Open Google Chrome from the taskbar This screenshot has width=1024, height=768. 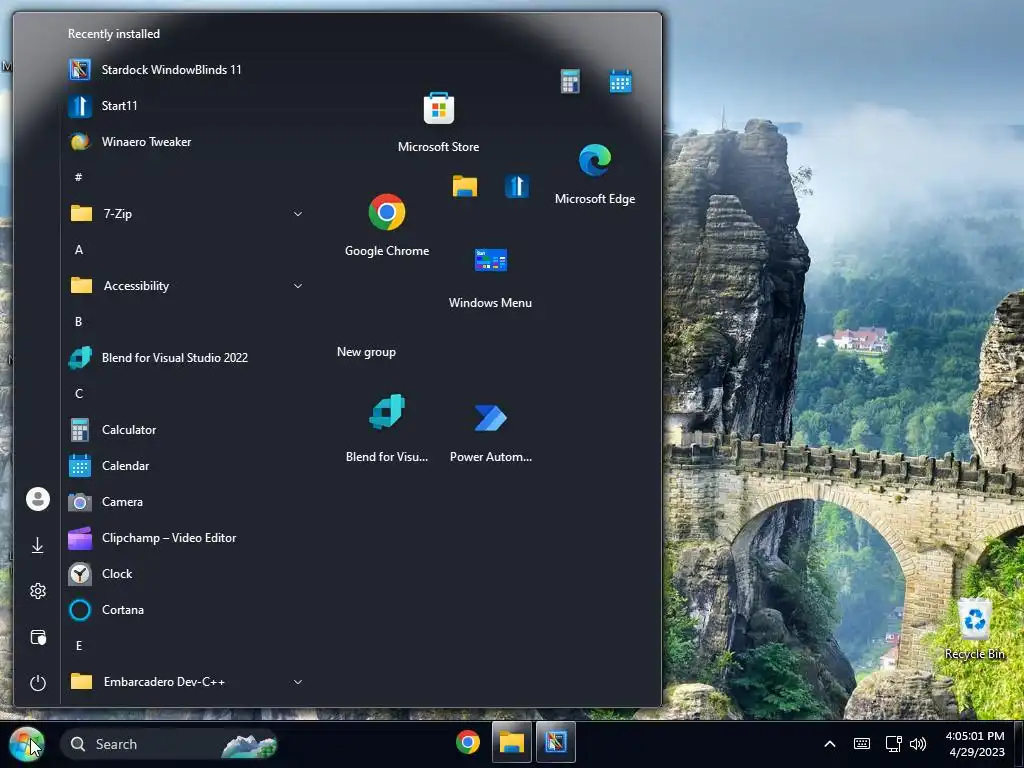click(x=468, y=743)
